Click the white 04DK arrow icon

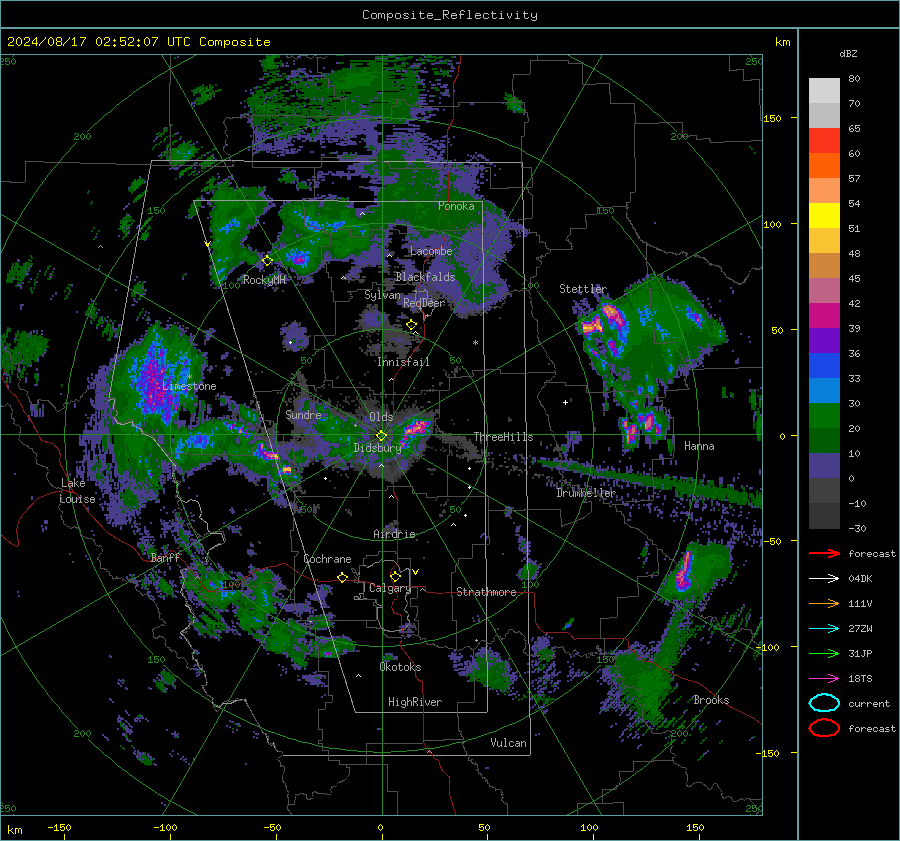pyautogui.click(x=824, y=579)
